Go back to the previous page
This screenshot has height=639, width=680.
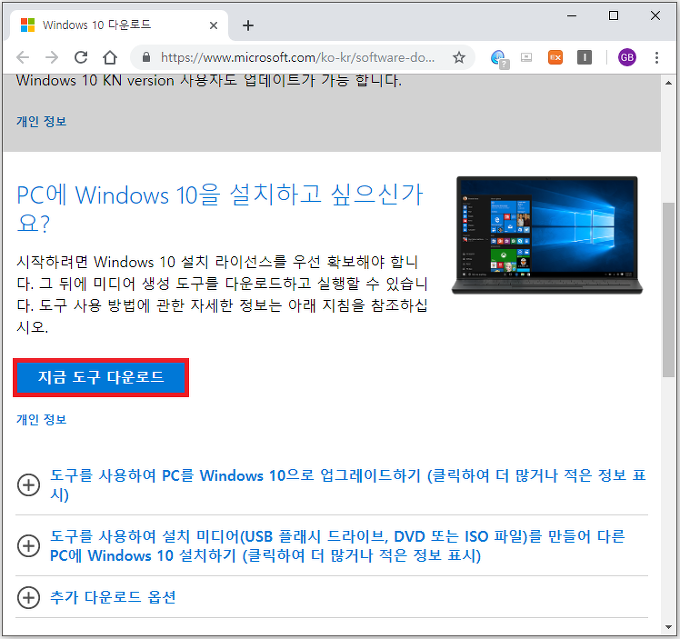click(22, 57)
